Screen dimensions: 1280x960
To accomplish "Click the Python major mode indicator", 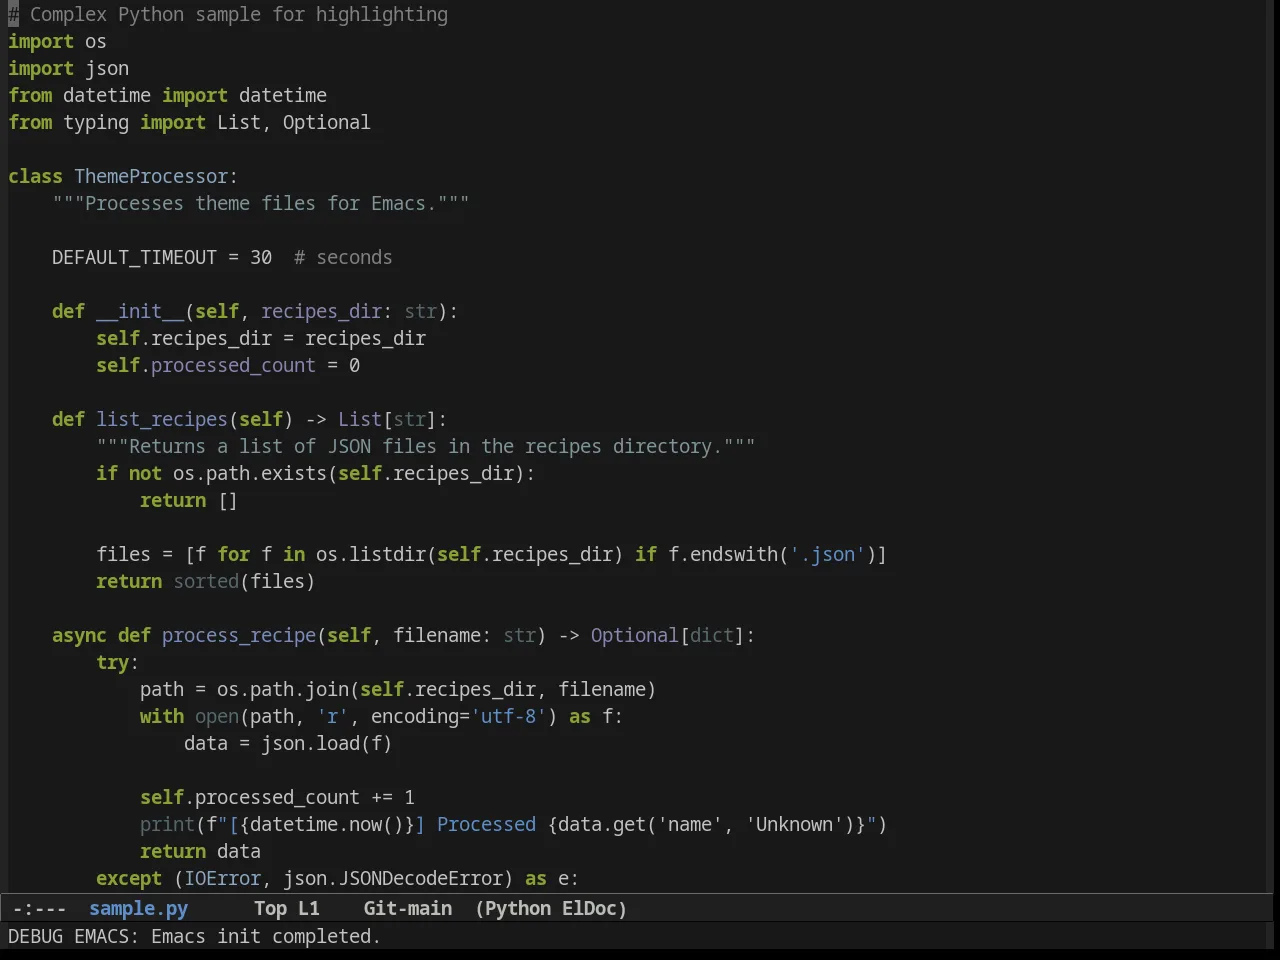I will tap(517, 908).
